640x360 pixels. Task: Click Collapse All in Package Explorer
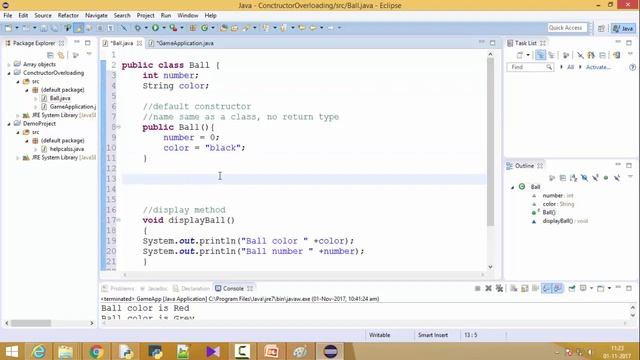tap(50, 55)
